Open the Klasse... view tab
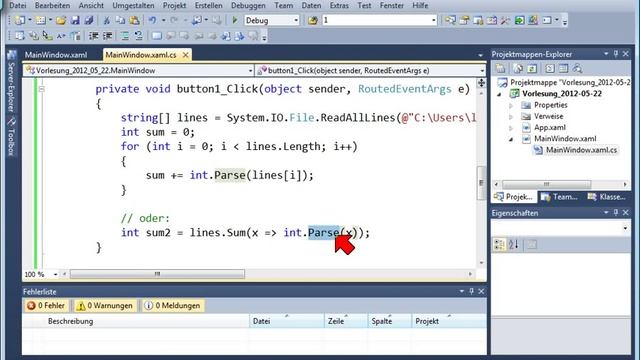Viewport: 640px width, 360px height. (x=607, y=197)
